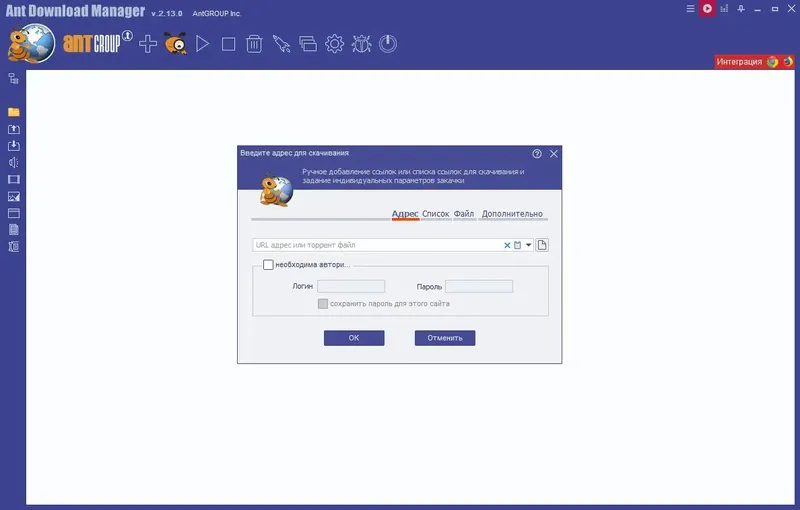The height and width of the screenshot is (510, 800).
Task: Select the video film category in sidebar
Action: tap(14, 180)
